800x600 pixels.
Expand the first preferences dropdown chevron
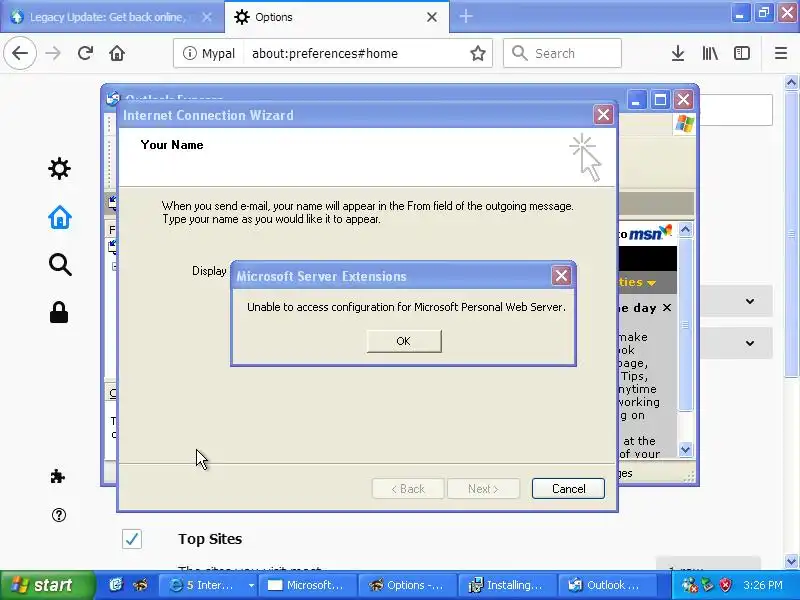(749, 301)
